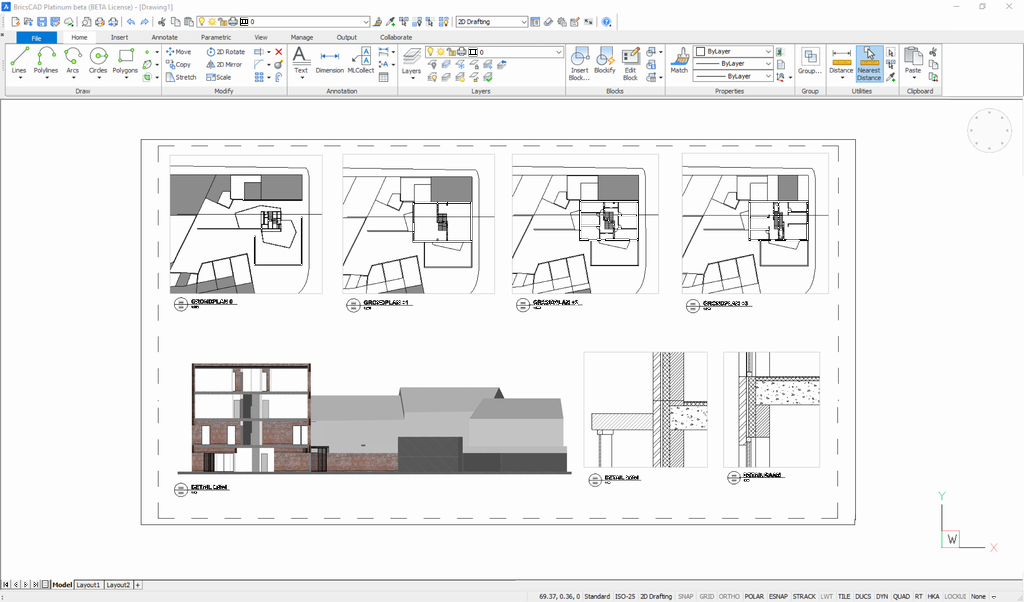The image size is (1024, 602).
Task: Activate the 2D Rotate command
Action: click(x=225, y=52)
